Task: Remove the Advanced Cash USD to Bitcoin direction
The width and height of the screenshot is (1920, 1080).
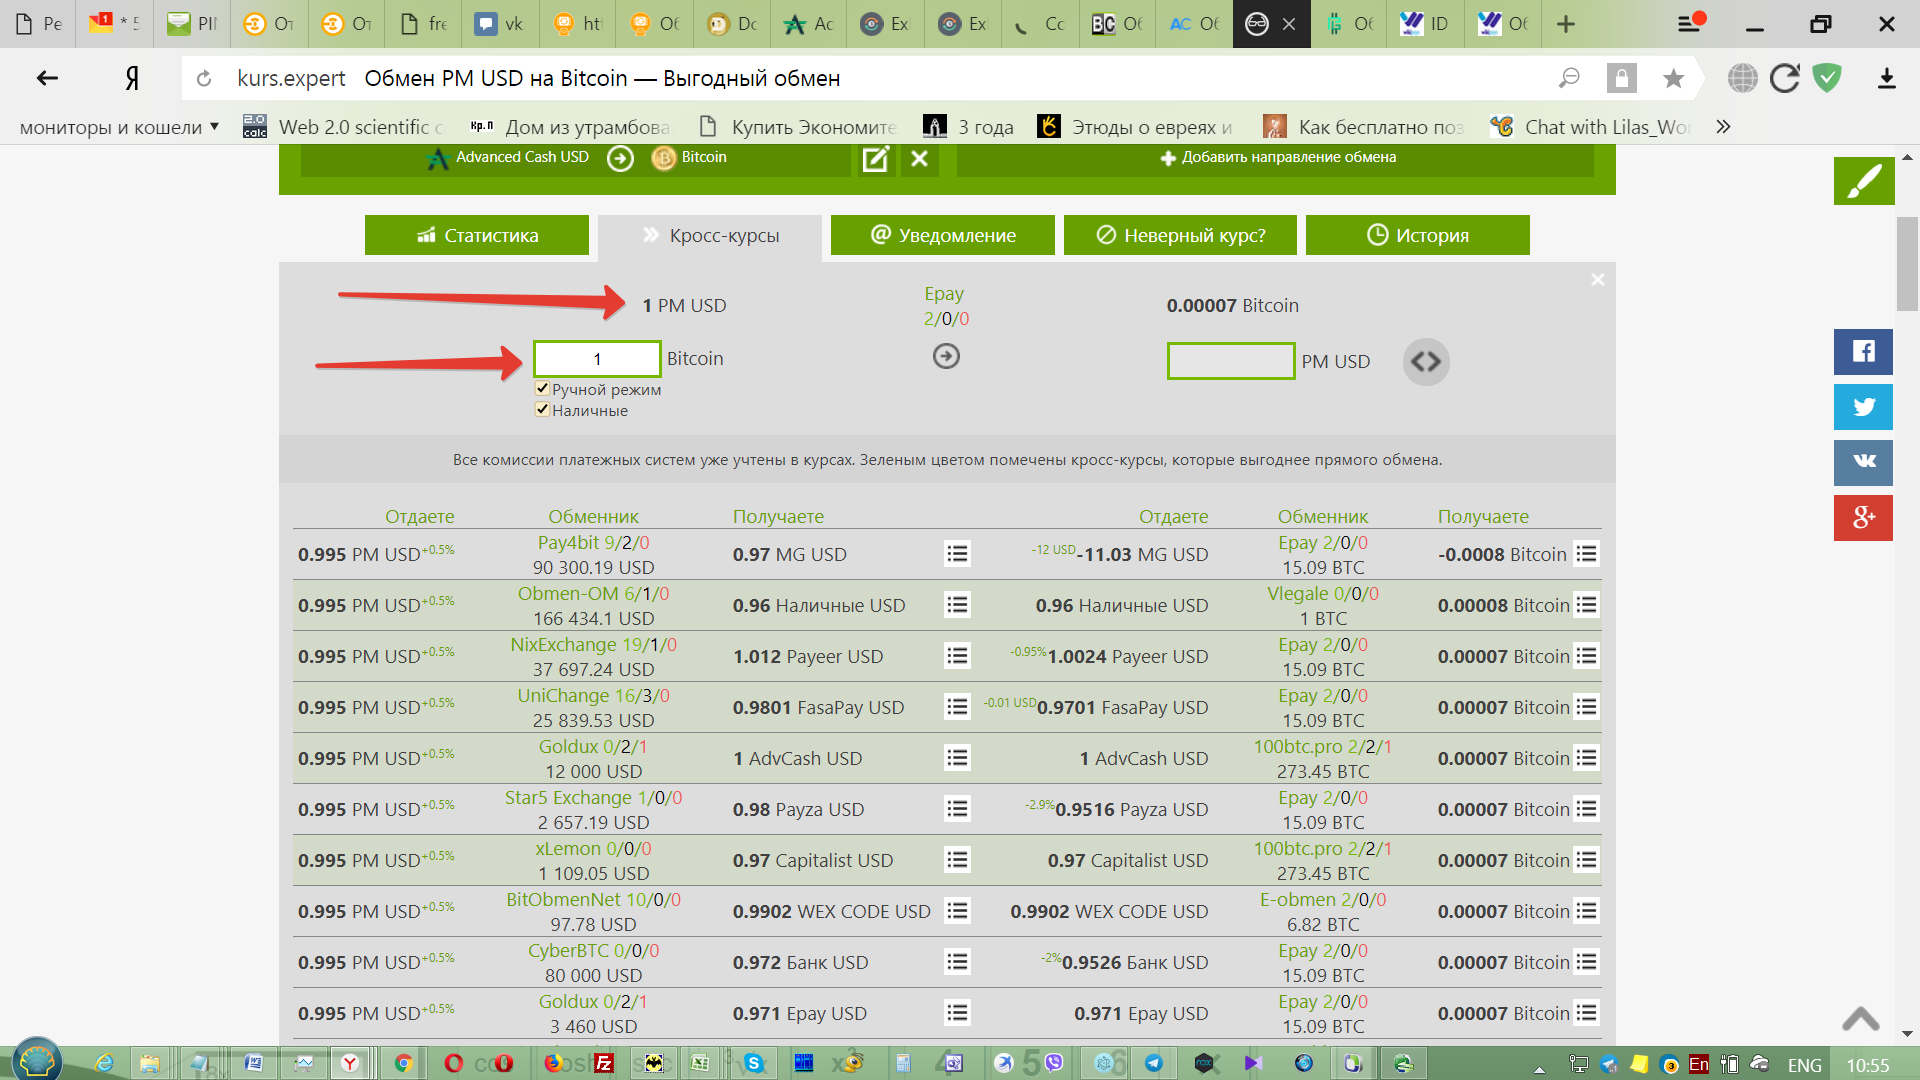Action: [920, 158]
